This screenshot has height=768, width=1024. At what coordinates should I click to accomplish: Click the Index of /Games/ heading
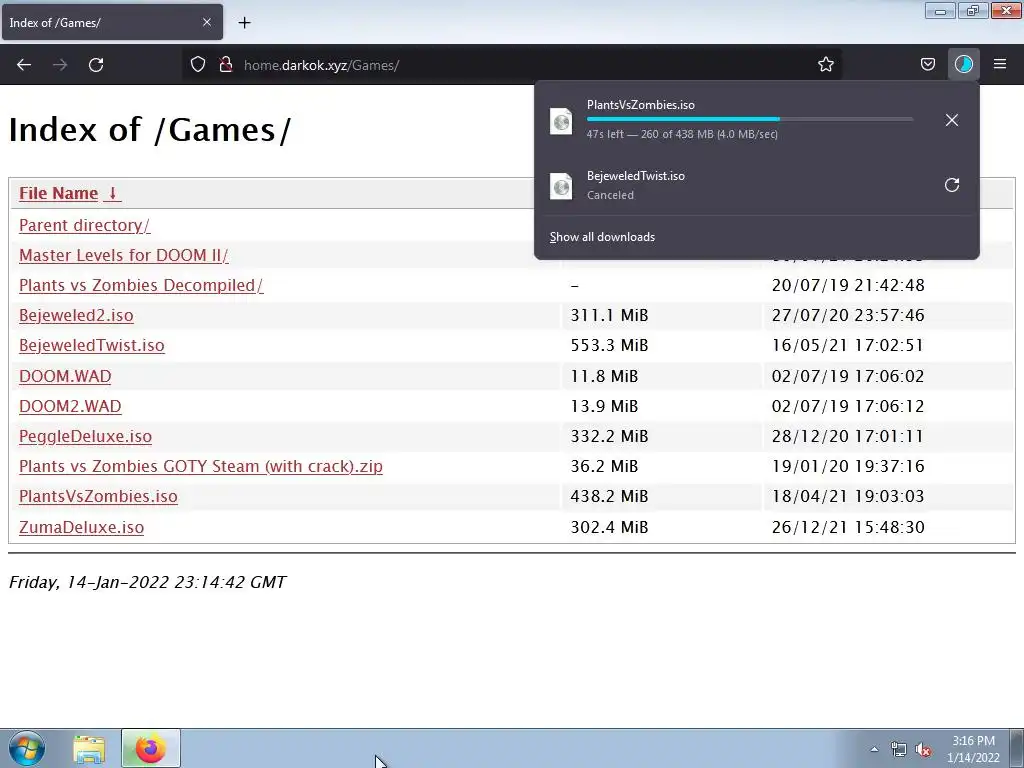[x=150, y=129]
